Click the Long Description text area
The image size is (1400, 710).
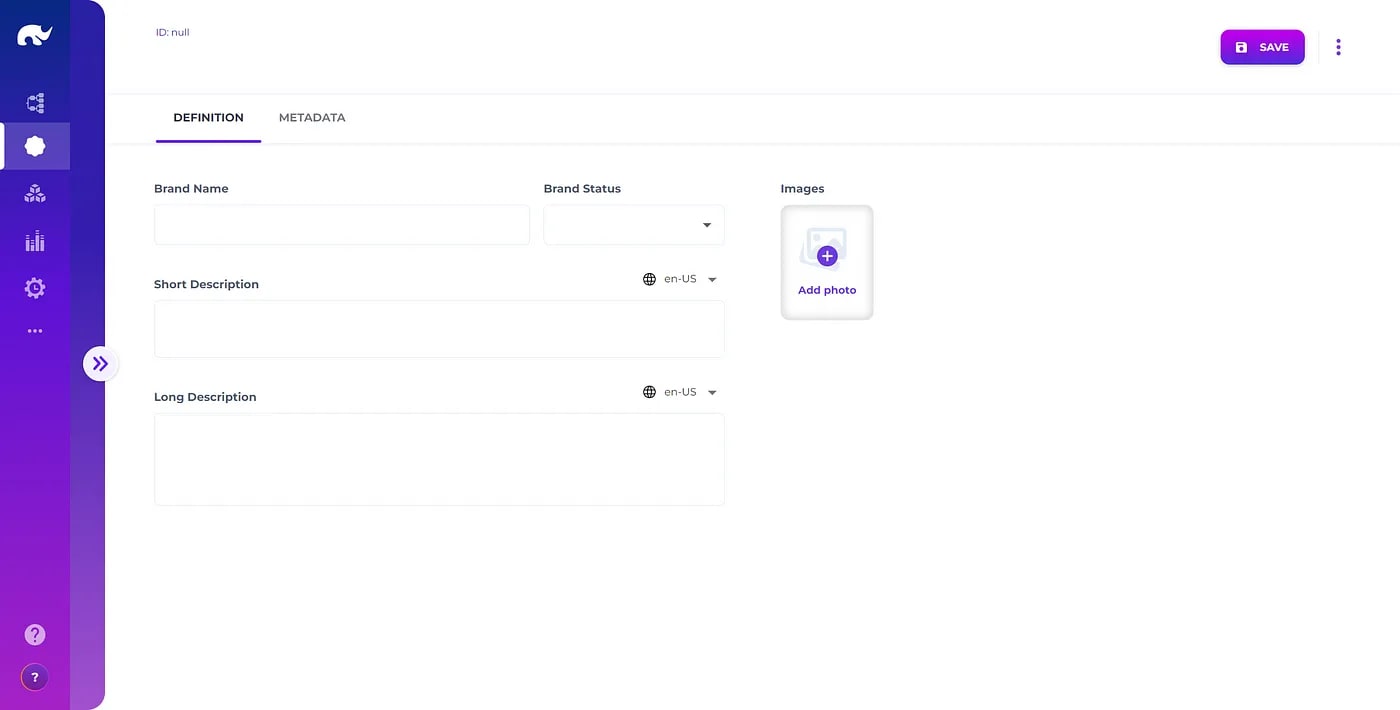[x=439, y=459]
